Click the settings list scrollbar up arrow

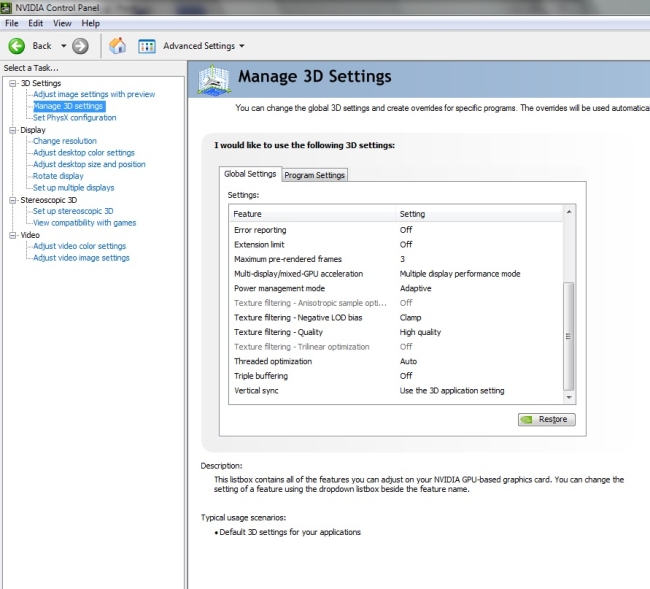(569, 212)
